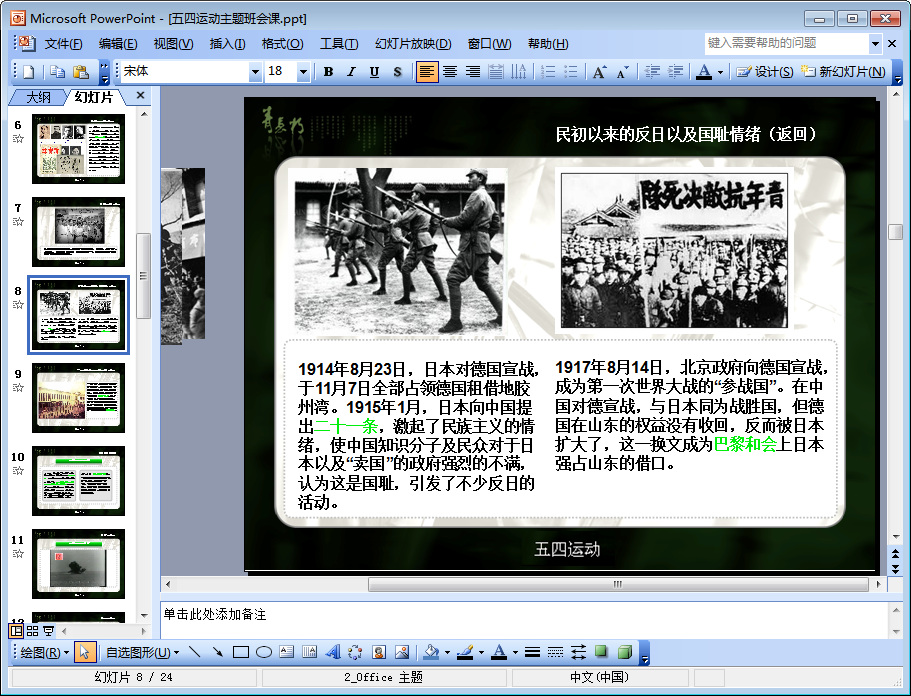Click the 巴黎和会 green hyperlink
This screenshot has width=911, height=696.
click(745, 444)
